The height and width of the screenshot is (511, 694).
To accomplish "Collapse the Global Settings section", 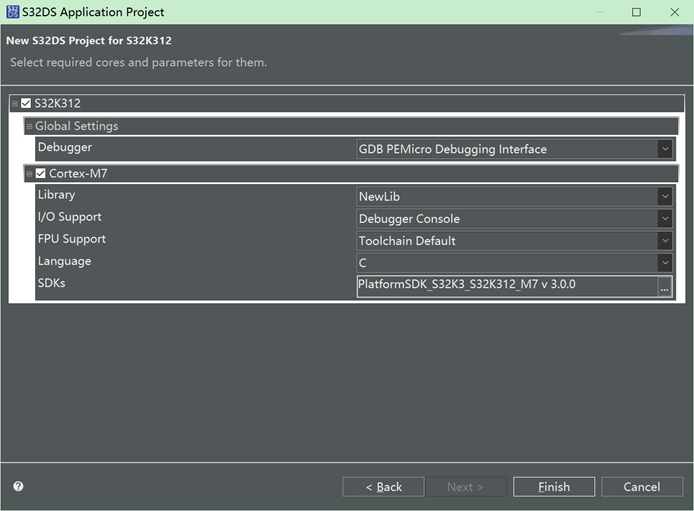I will [29, 127].
